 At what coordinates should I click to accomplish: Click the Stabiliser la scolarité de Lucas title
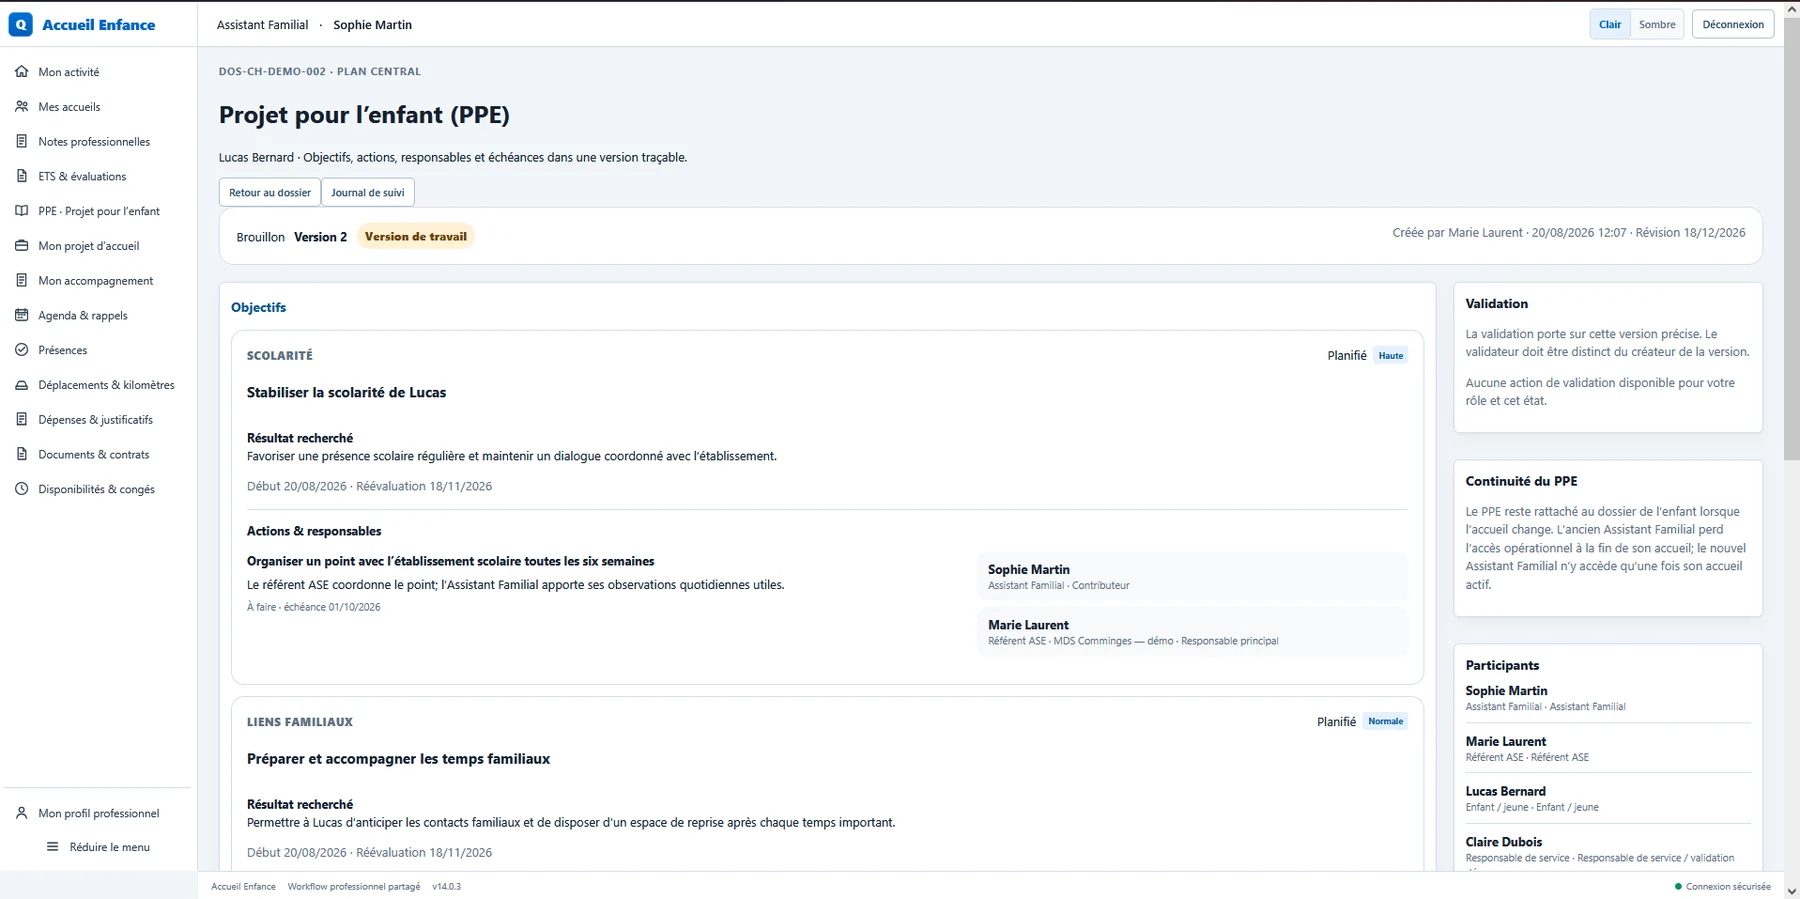(346, 393)
